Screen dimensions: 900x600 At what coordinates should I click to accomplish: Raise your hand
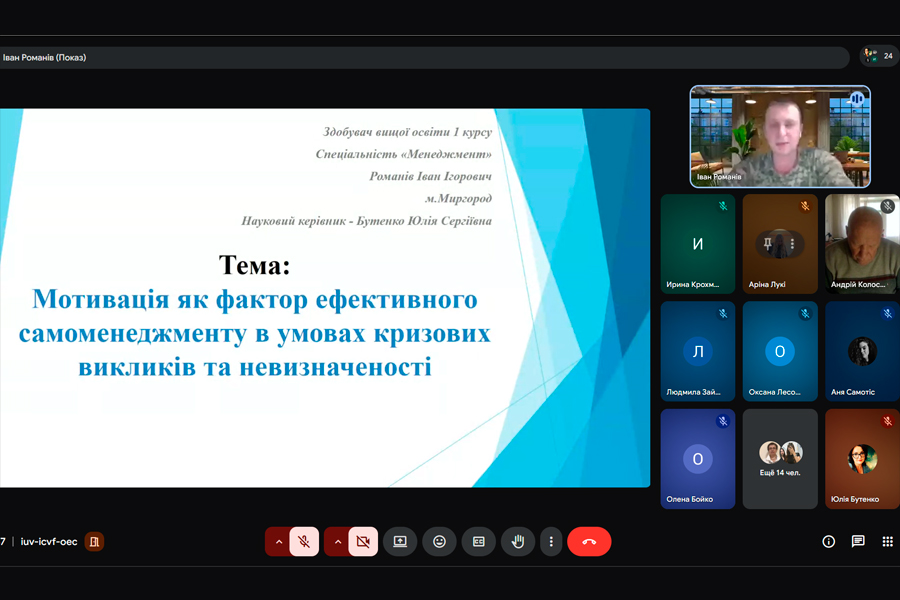[517, 542]
